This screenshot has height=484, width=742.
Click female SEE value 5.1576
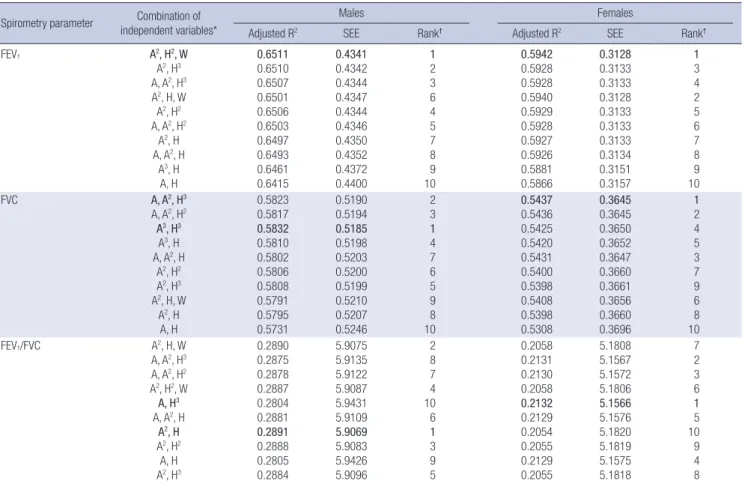click(x=615, y=418)
